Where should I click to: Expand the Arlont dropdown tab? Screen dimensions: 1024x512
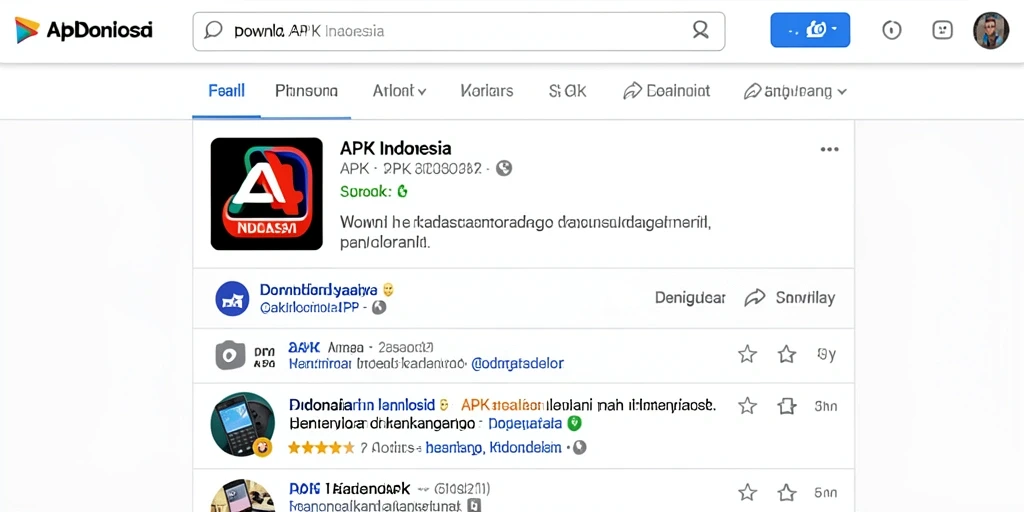[x=399, y=91]
